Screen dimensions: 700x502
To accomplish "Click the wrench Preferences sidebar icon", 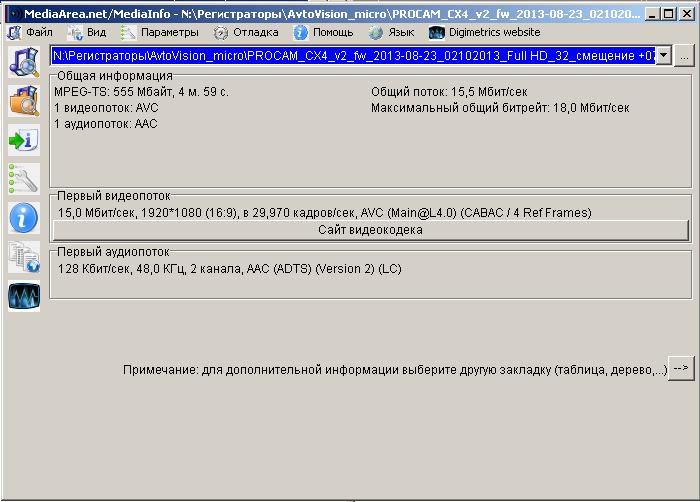I will (x=23, y=178).
